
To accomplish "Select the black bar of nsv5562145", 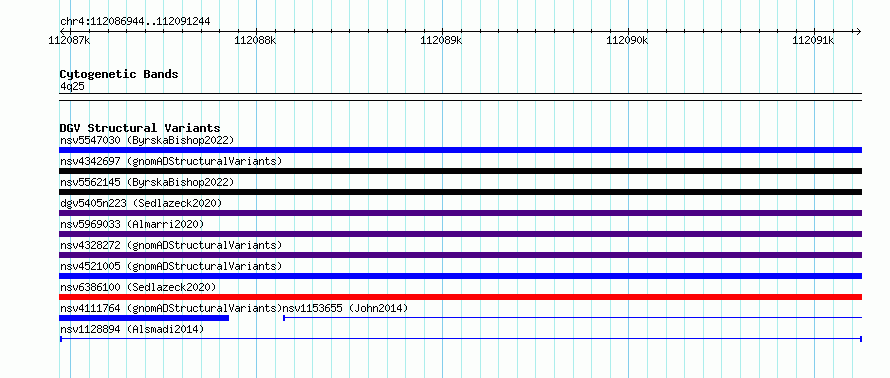I will (460, 192).
